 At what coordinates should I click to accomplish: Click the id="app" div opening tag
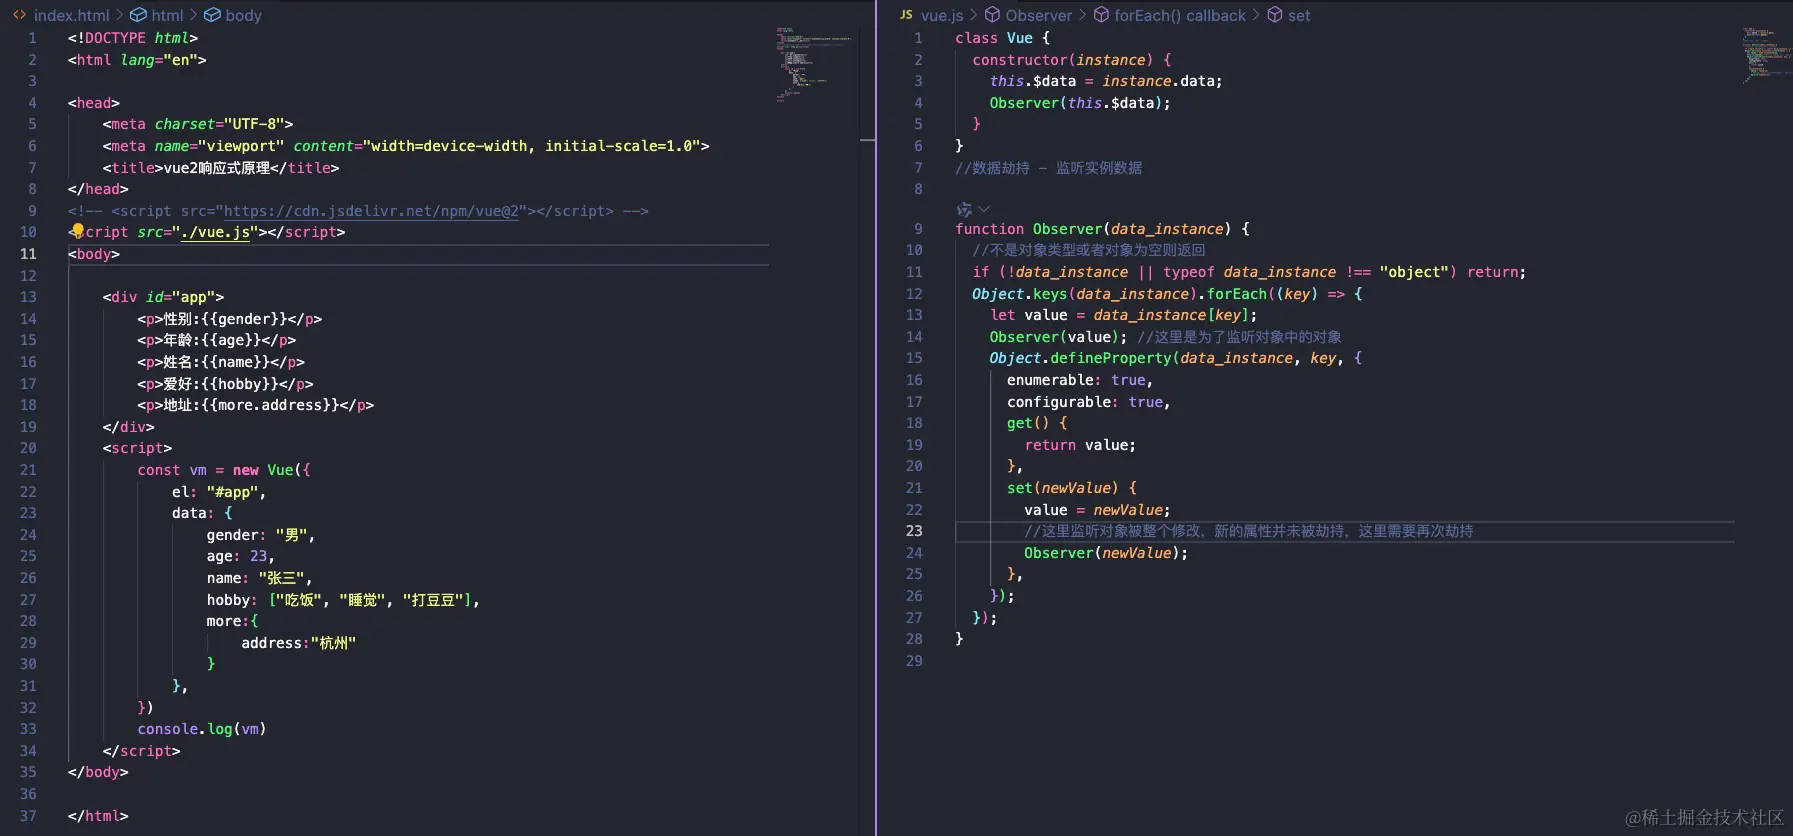[x=163, y=297]
